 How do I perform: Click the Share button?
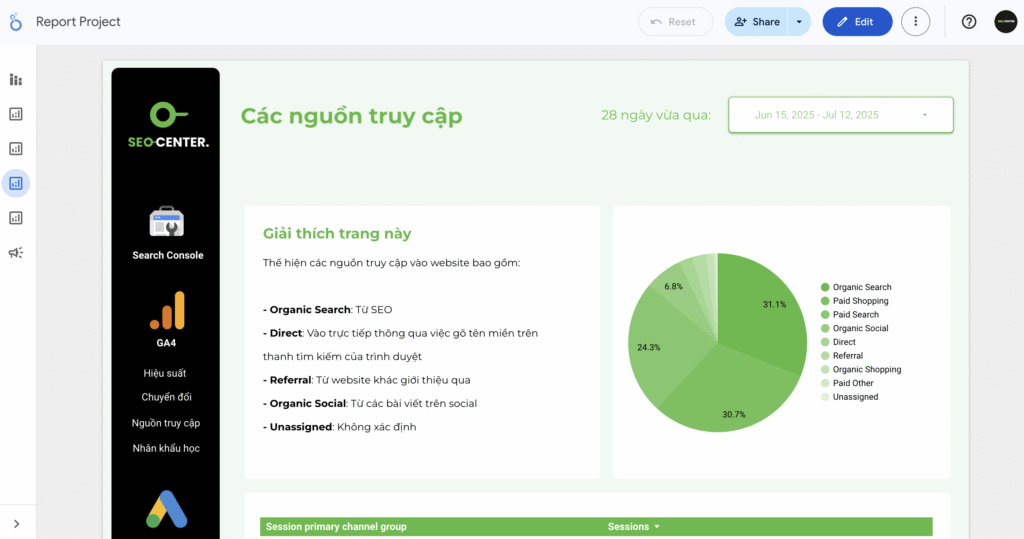(x=756, y=22)
